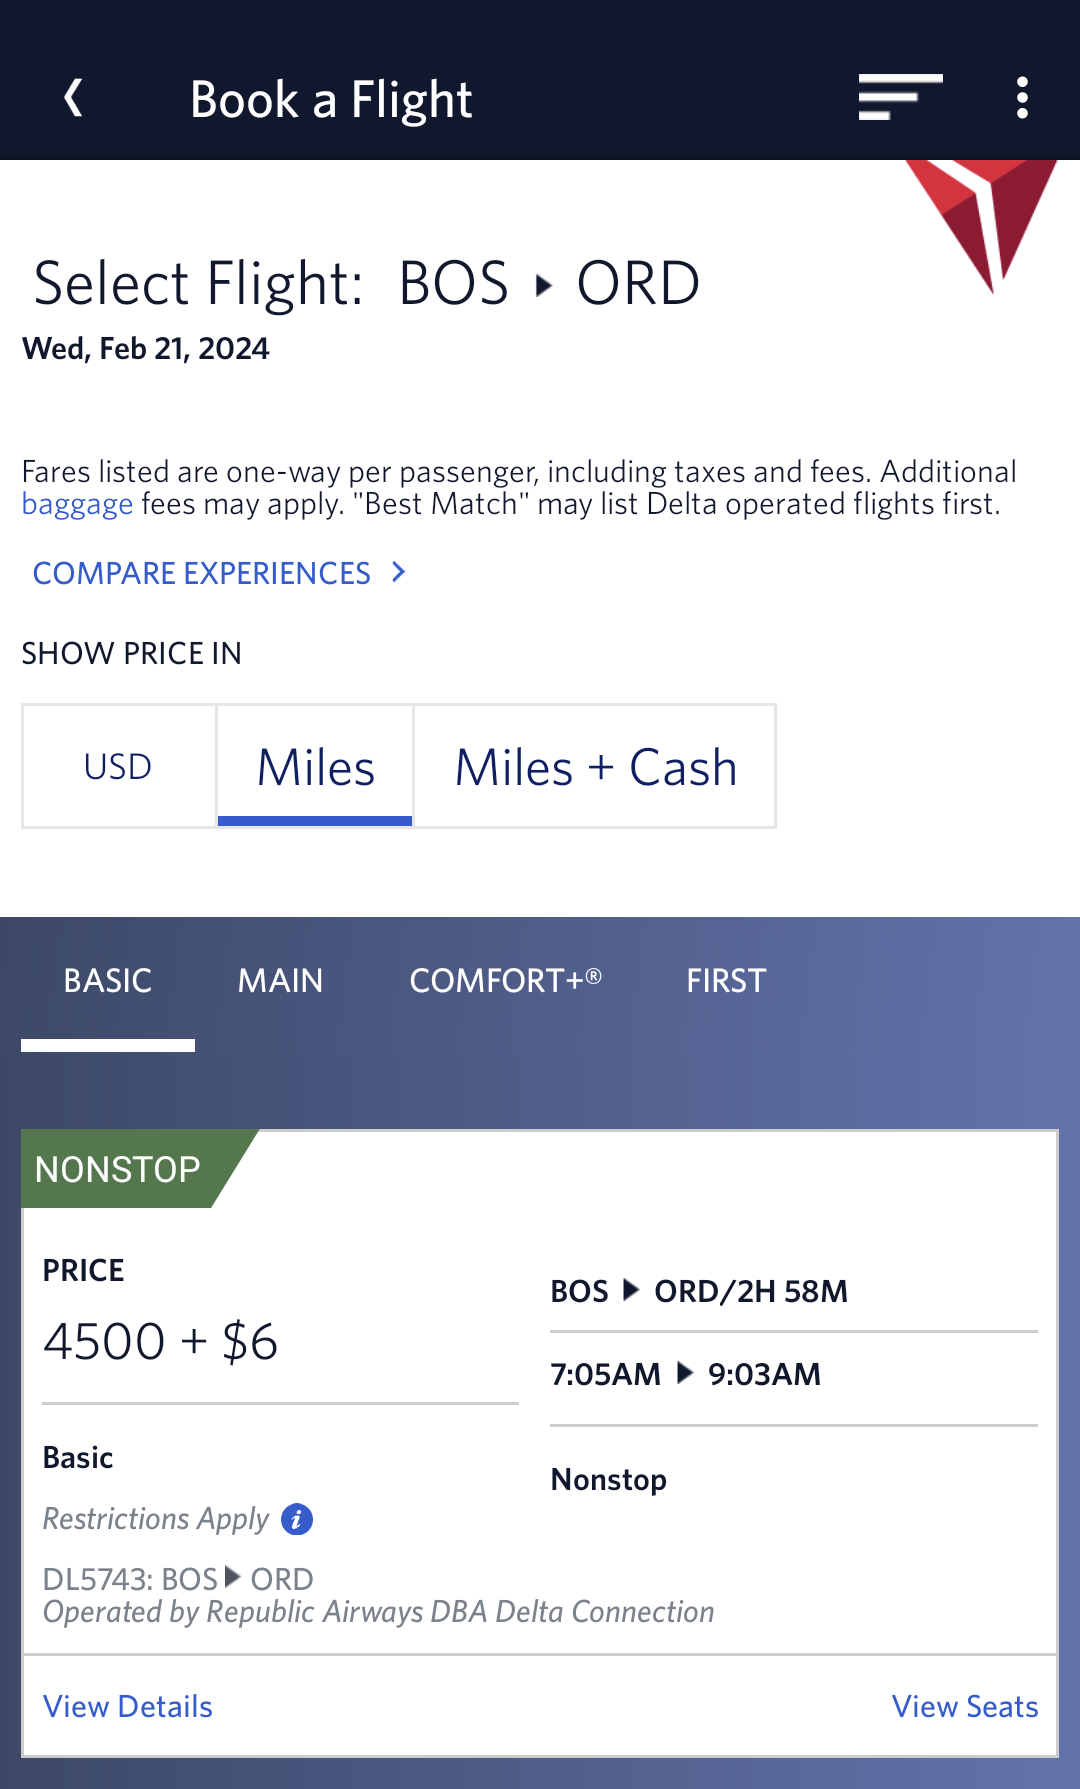Tap View Details for flight DL5743

pos(128,1706)
